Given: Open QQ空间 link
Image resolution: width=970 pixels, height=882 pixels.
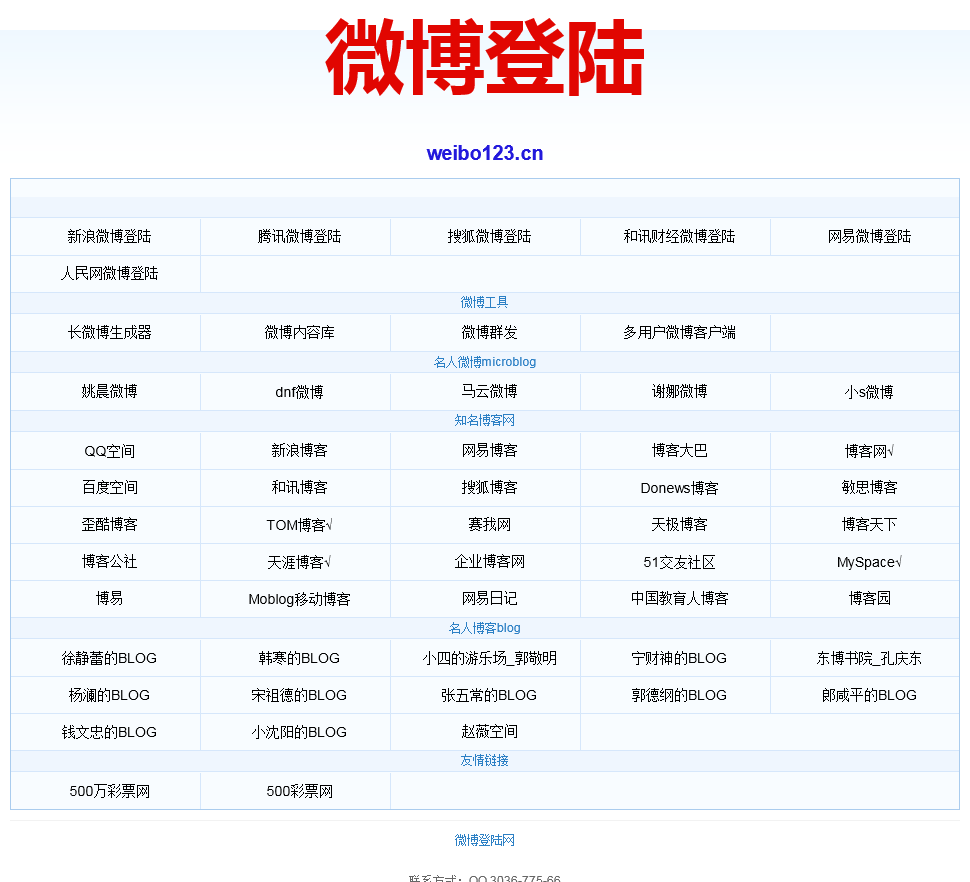Looking at the screenshot, I should click(x=109, y=451).
